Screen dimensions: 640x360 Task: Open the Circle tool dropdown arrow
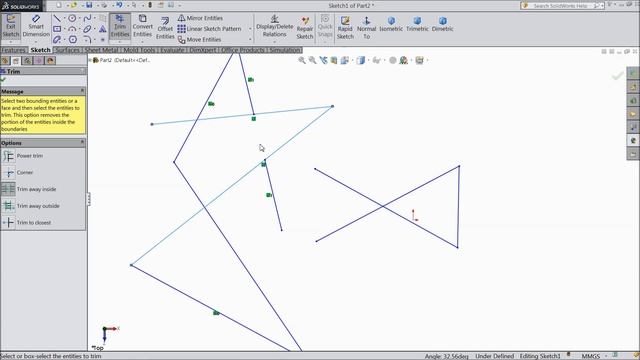click(x=80, y=18)
